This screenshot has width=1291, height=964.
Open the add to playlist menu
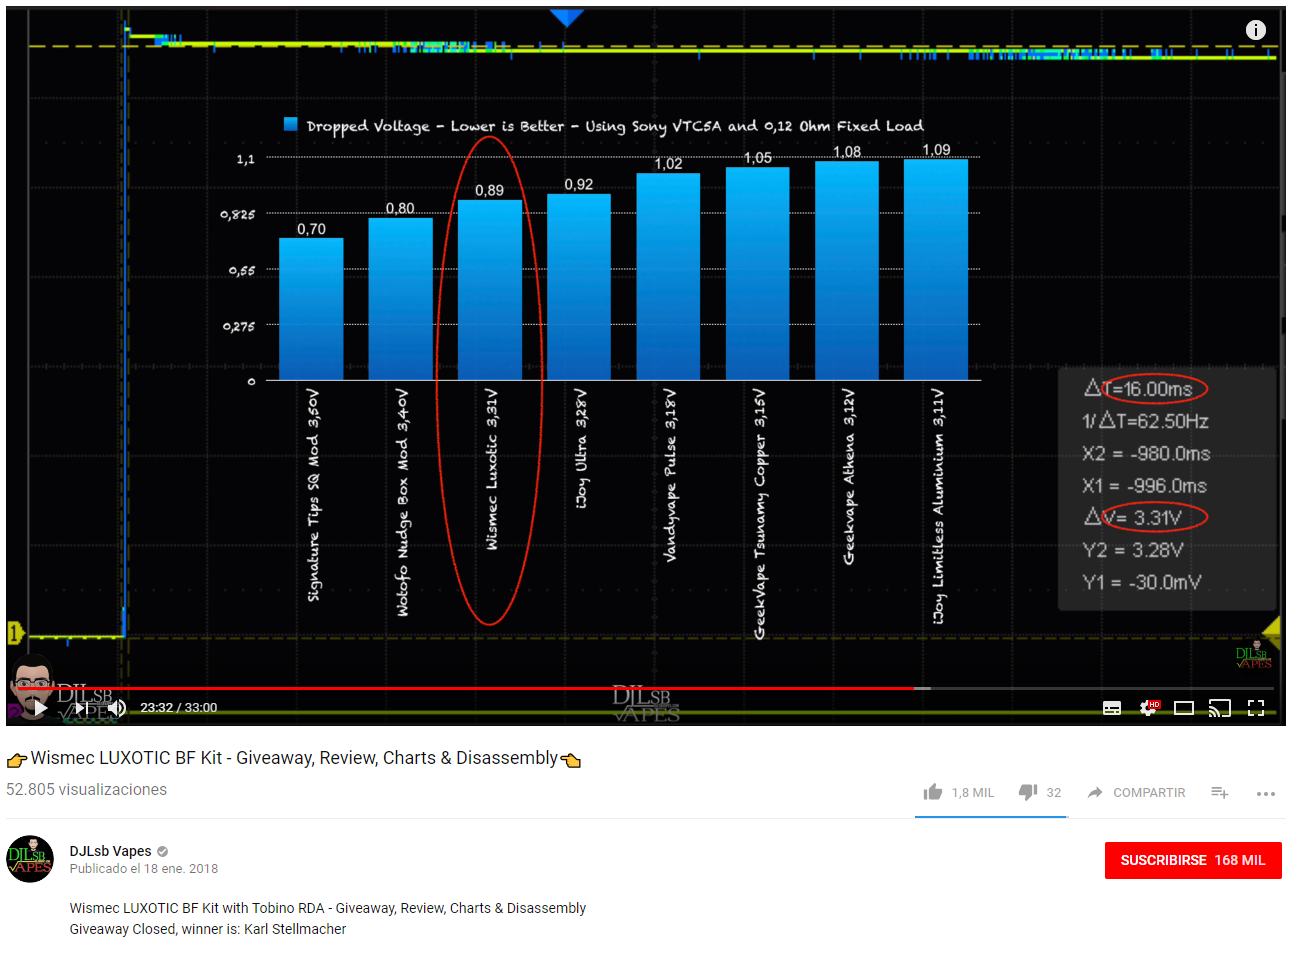point(1220,792)
